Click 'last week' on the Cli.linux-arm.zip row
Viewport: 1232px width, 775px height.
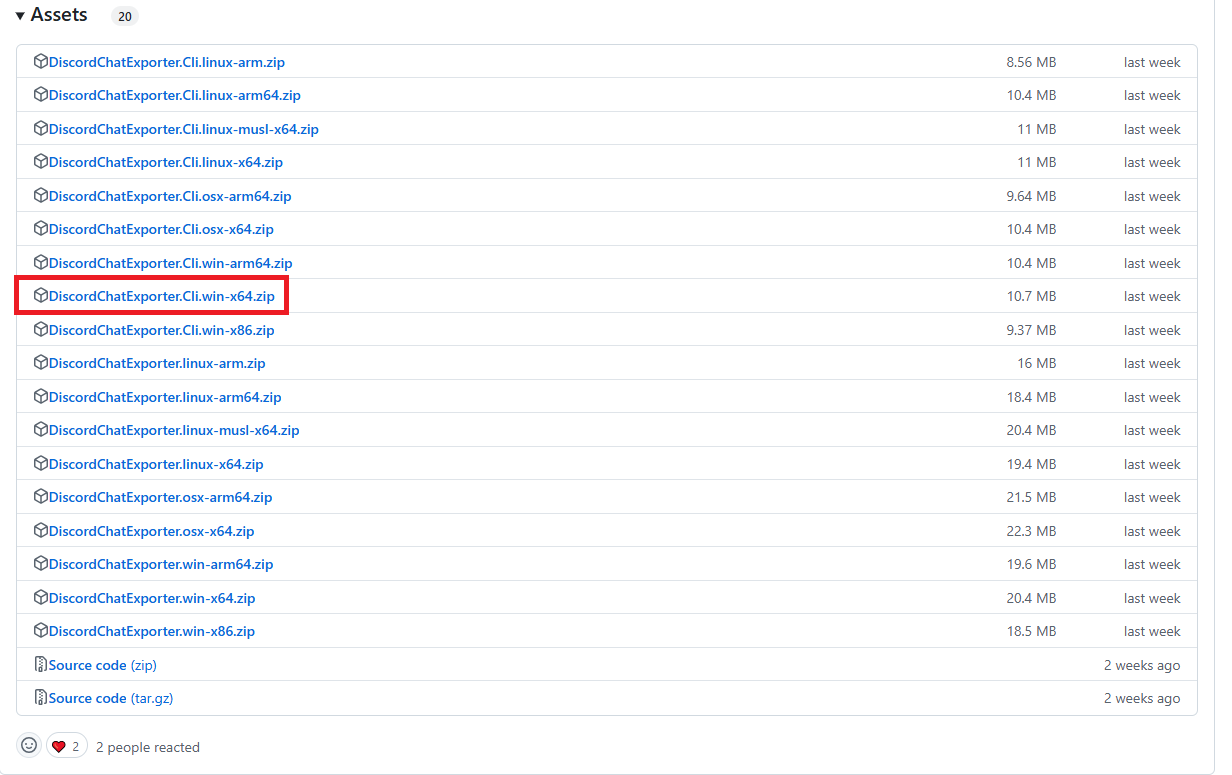point(1152,62)
